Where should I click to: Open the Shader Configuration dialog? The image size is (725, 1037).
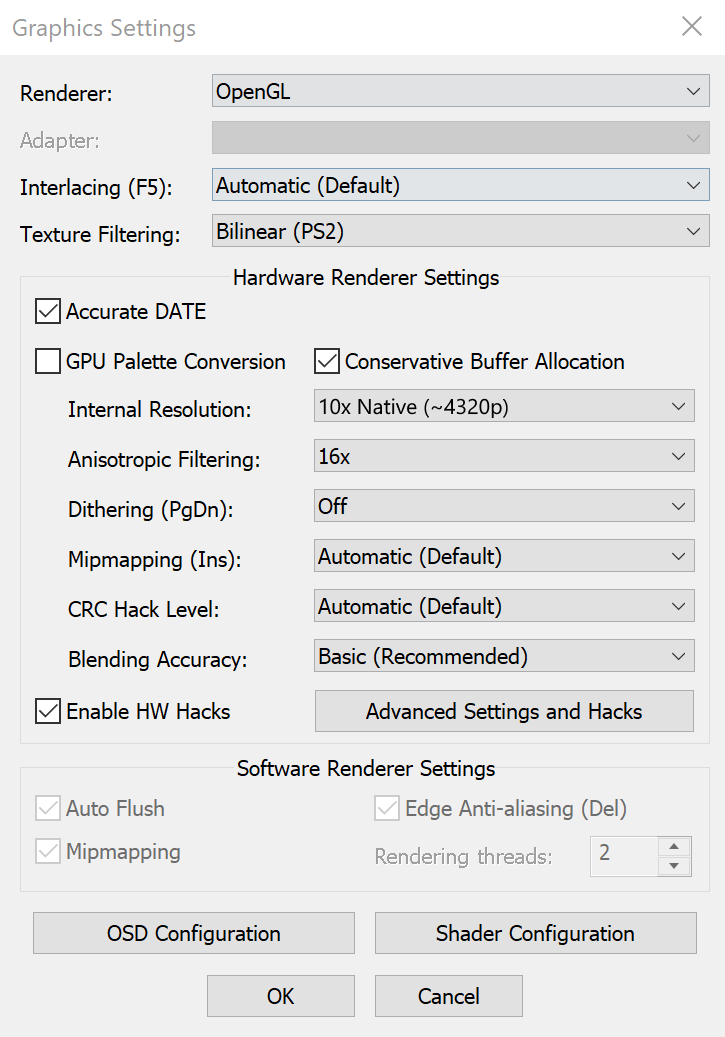(x=535, y=933)
